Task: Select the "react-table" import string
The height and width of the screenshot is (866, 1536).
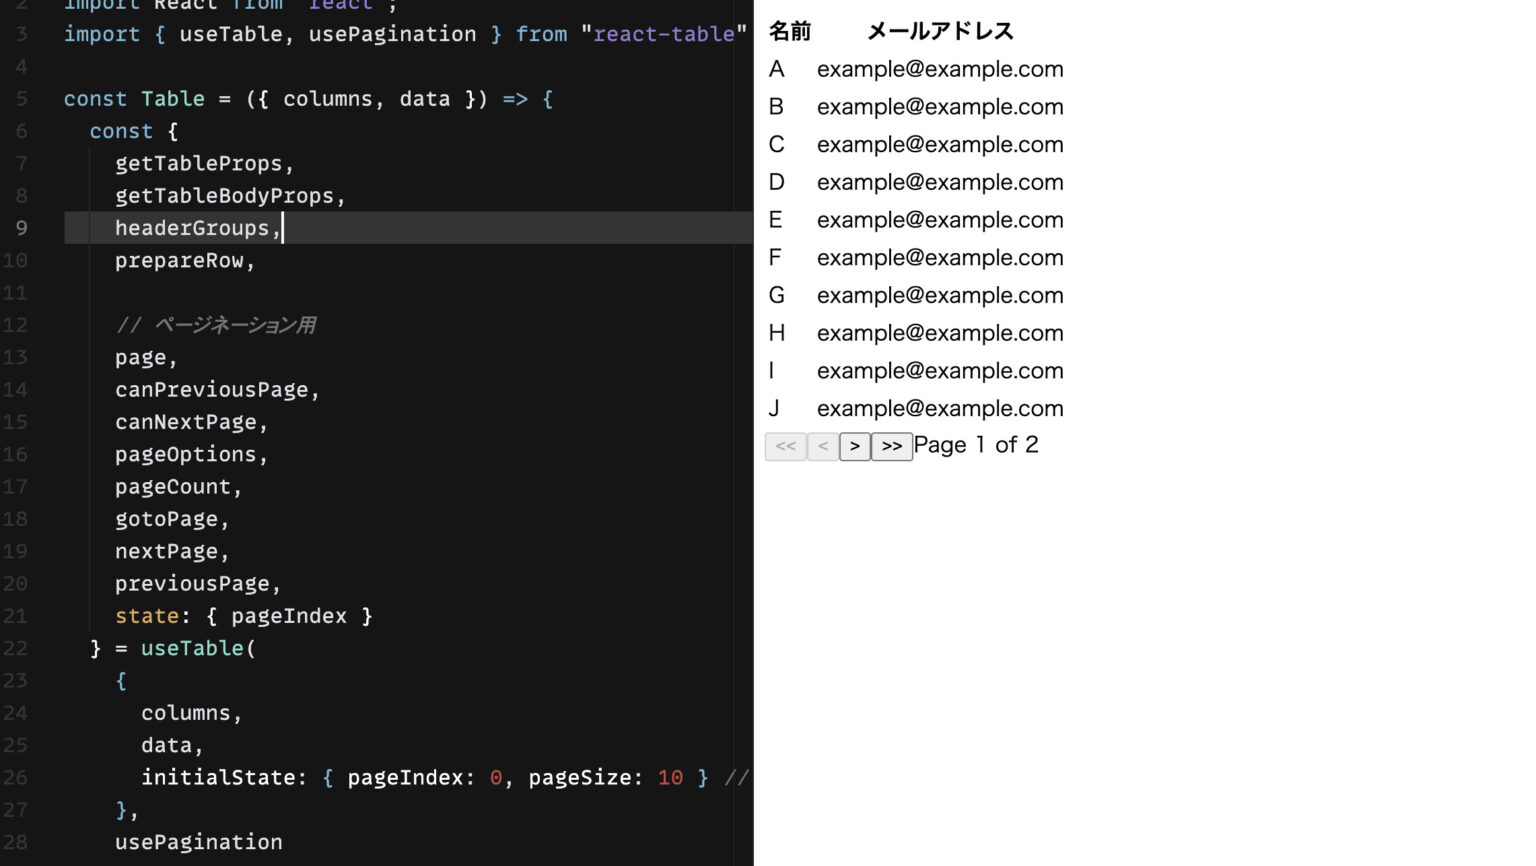Action: pyautogui.click(x=664, y=34)
